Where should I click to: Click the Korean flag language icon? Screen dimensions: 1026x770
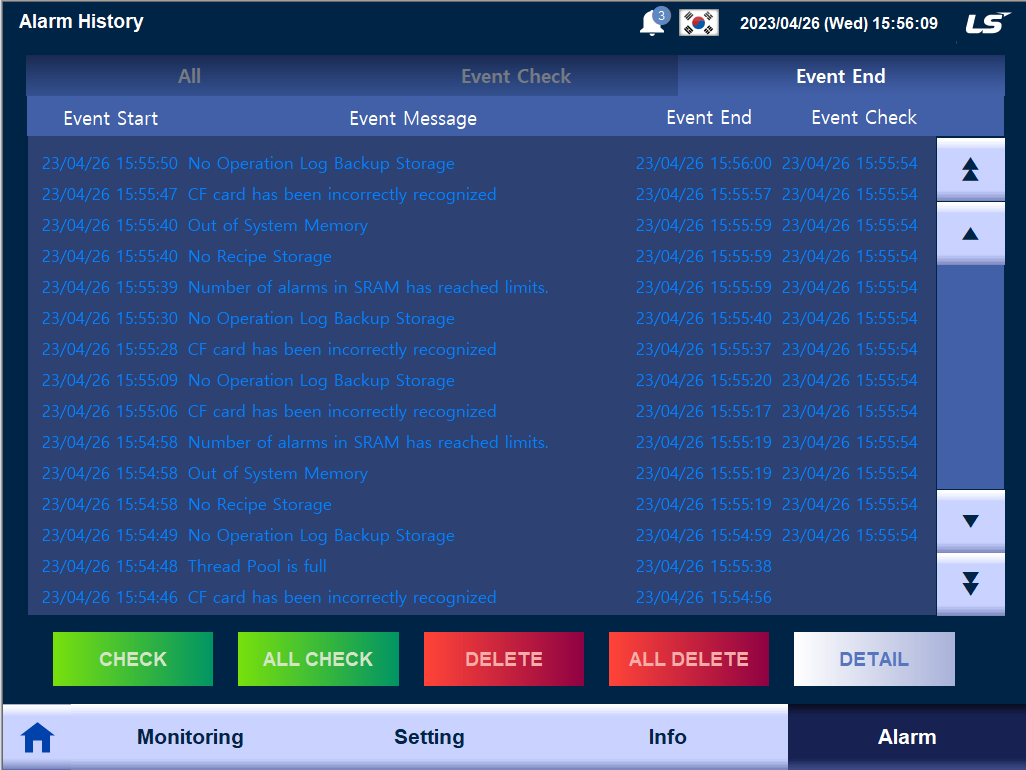coord(697,21)
